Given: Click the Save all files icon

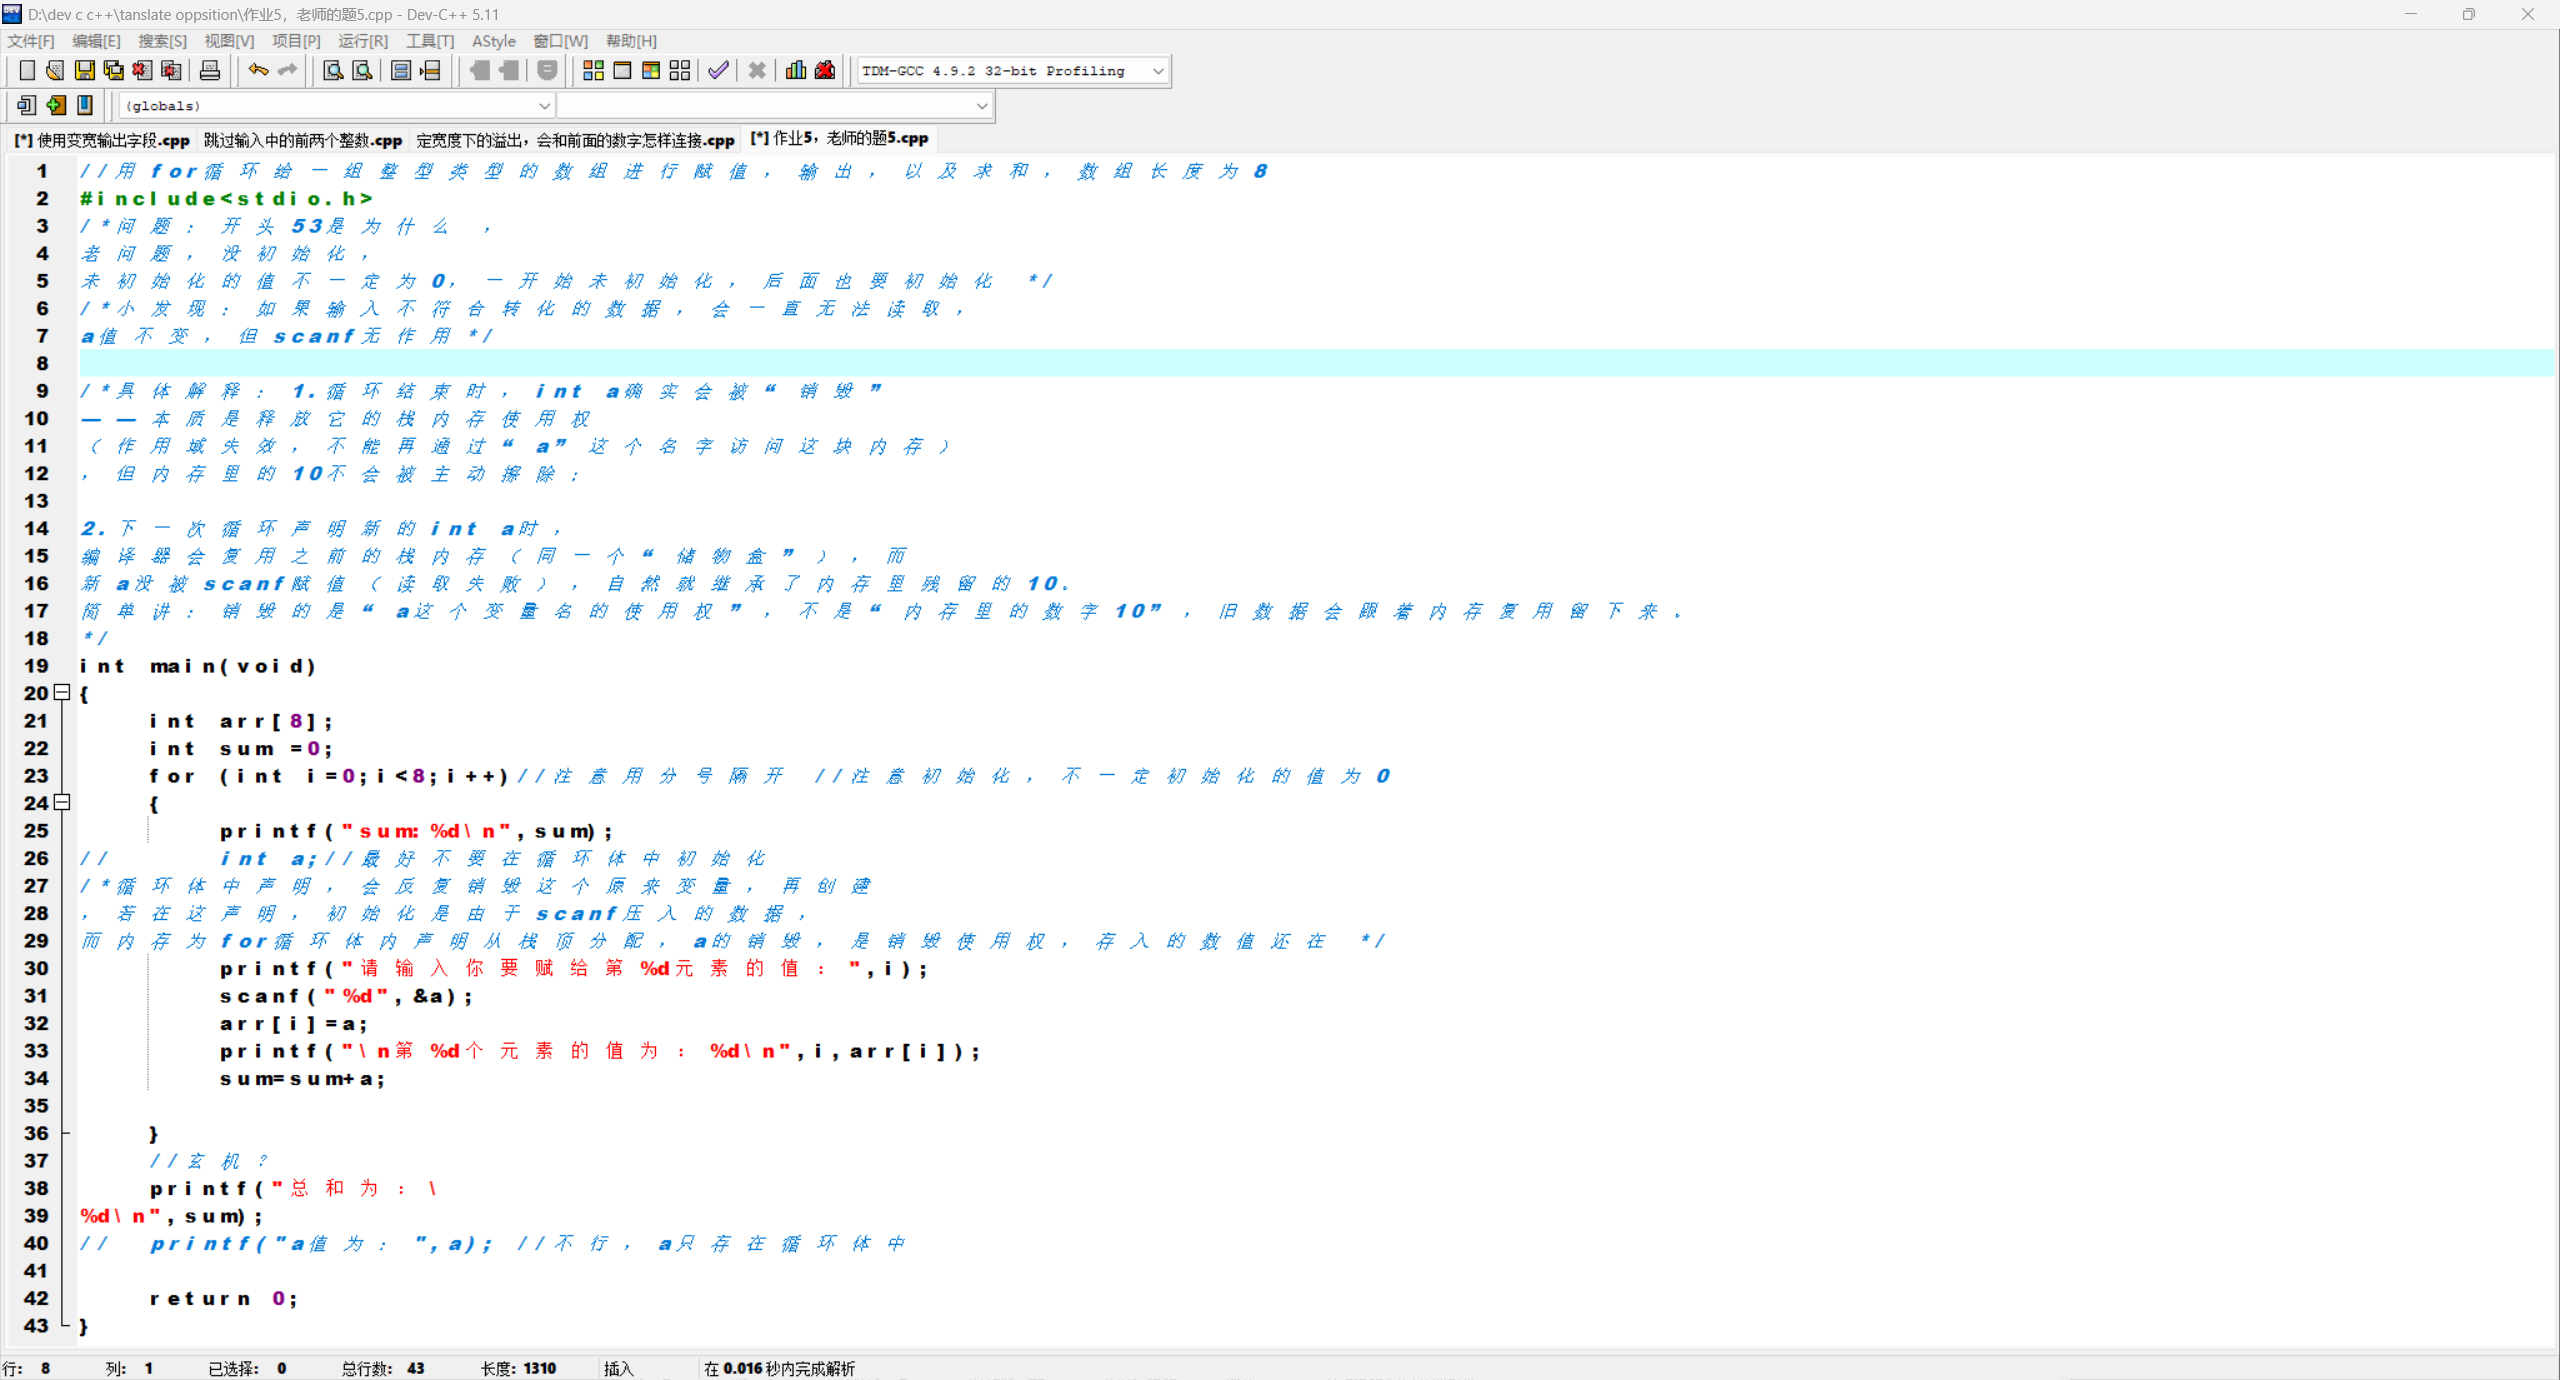Looking at the screenshot, I should 114,70.
